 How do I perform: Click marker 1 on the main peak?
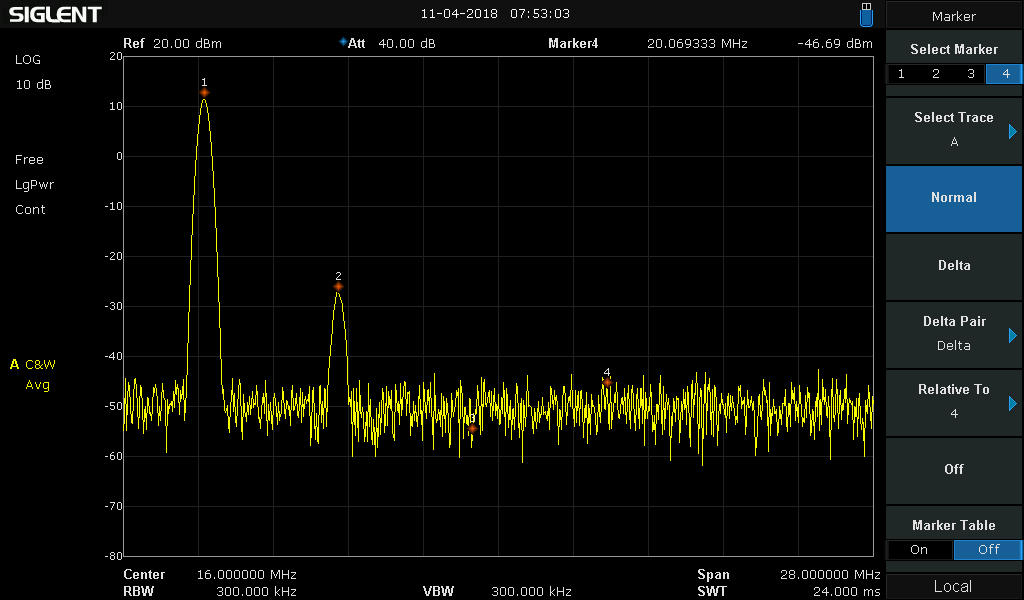click(204, 93)
